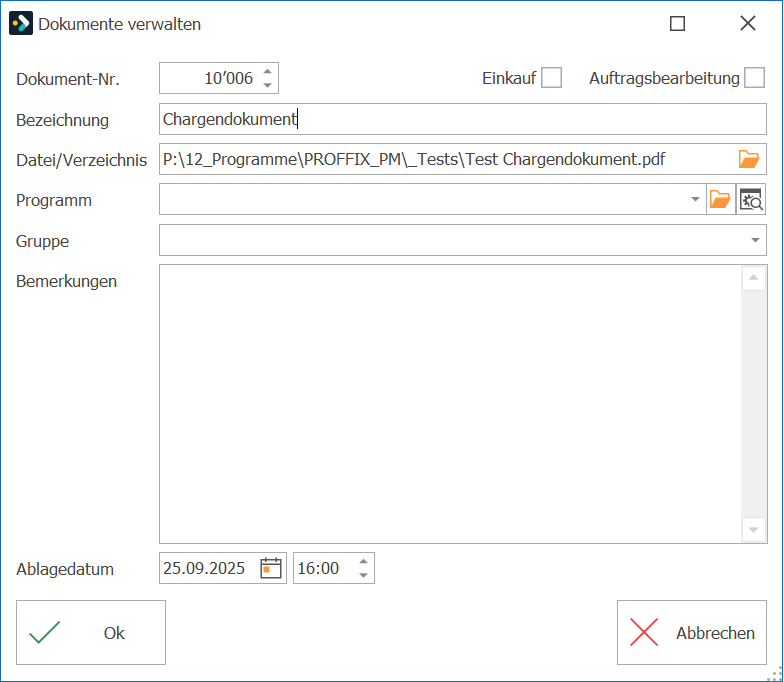
Task: Maximize the Dokumente verwalten window
Action: (678, 24)
